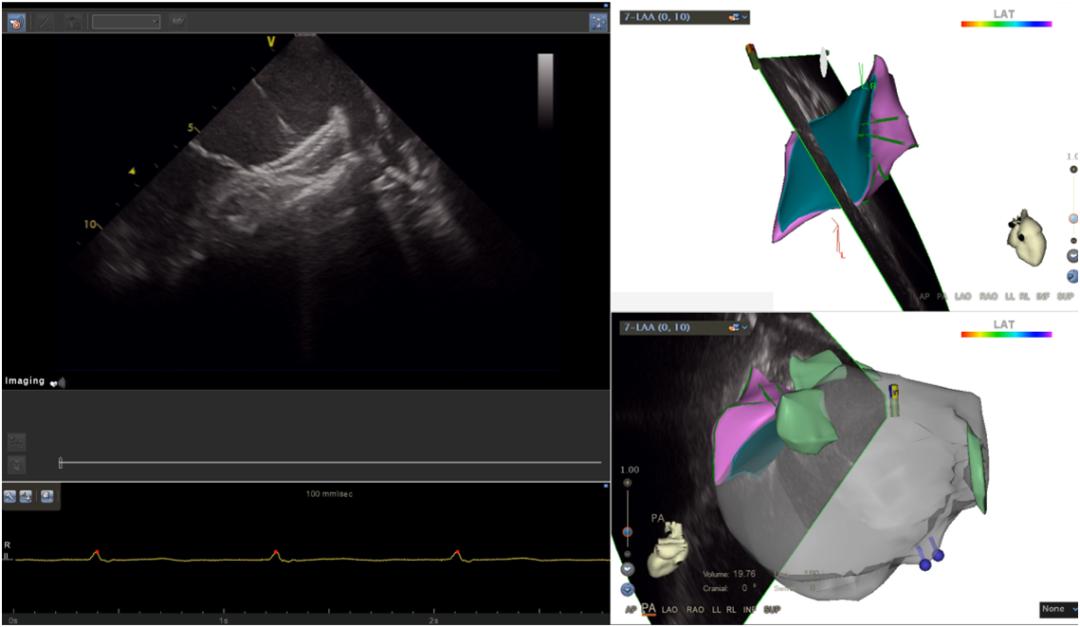The height and width of the screenshot is (627, 1080).
Task: Click the playback scrubber handle on timeline
Action: coord(61,463)
